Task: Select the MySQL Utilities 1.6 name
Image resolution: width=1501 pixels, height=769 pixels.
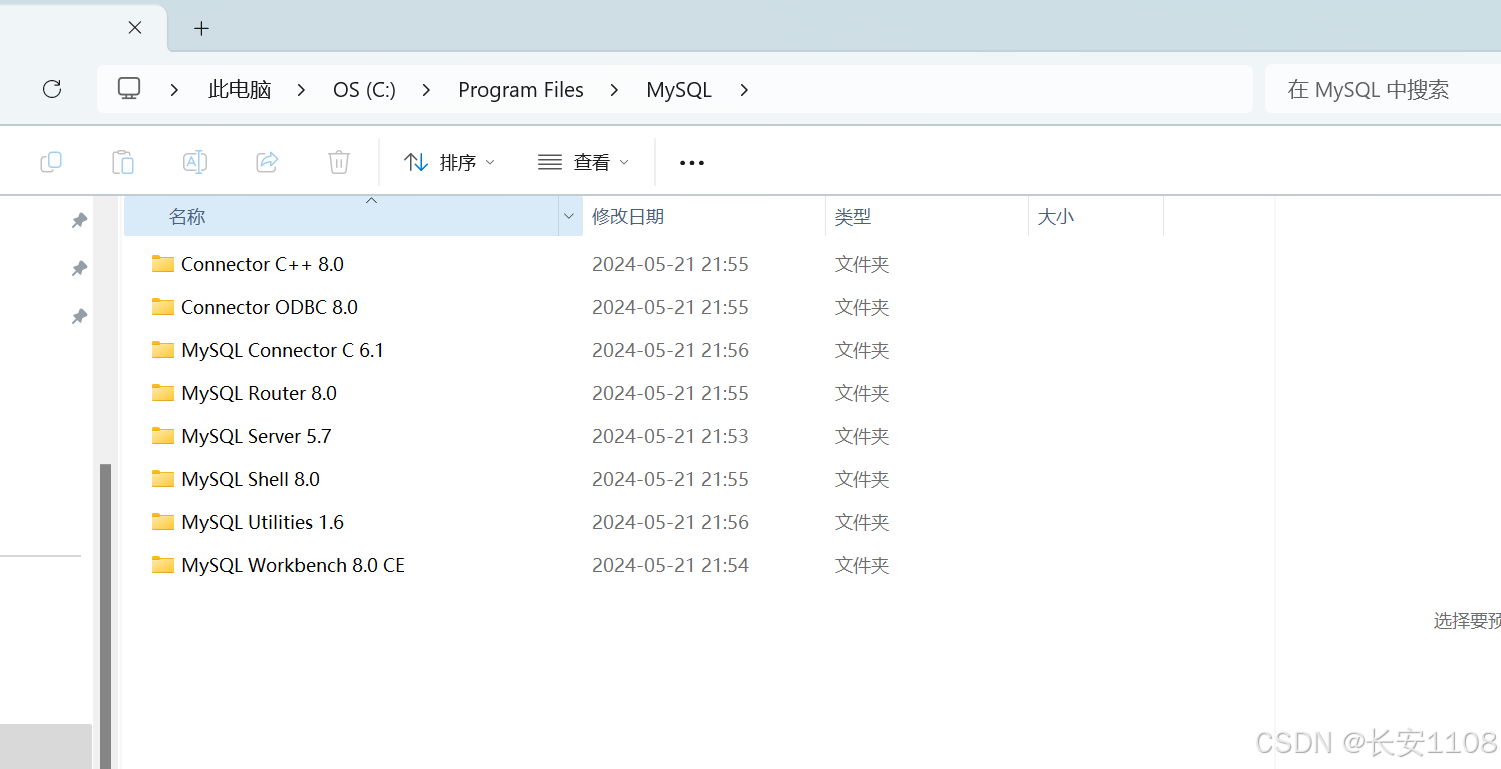Action: [262, 522]
